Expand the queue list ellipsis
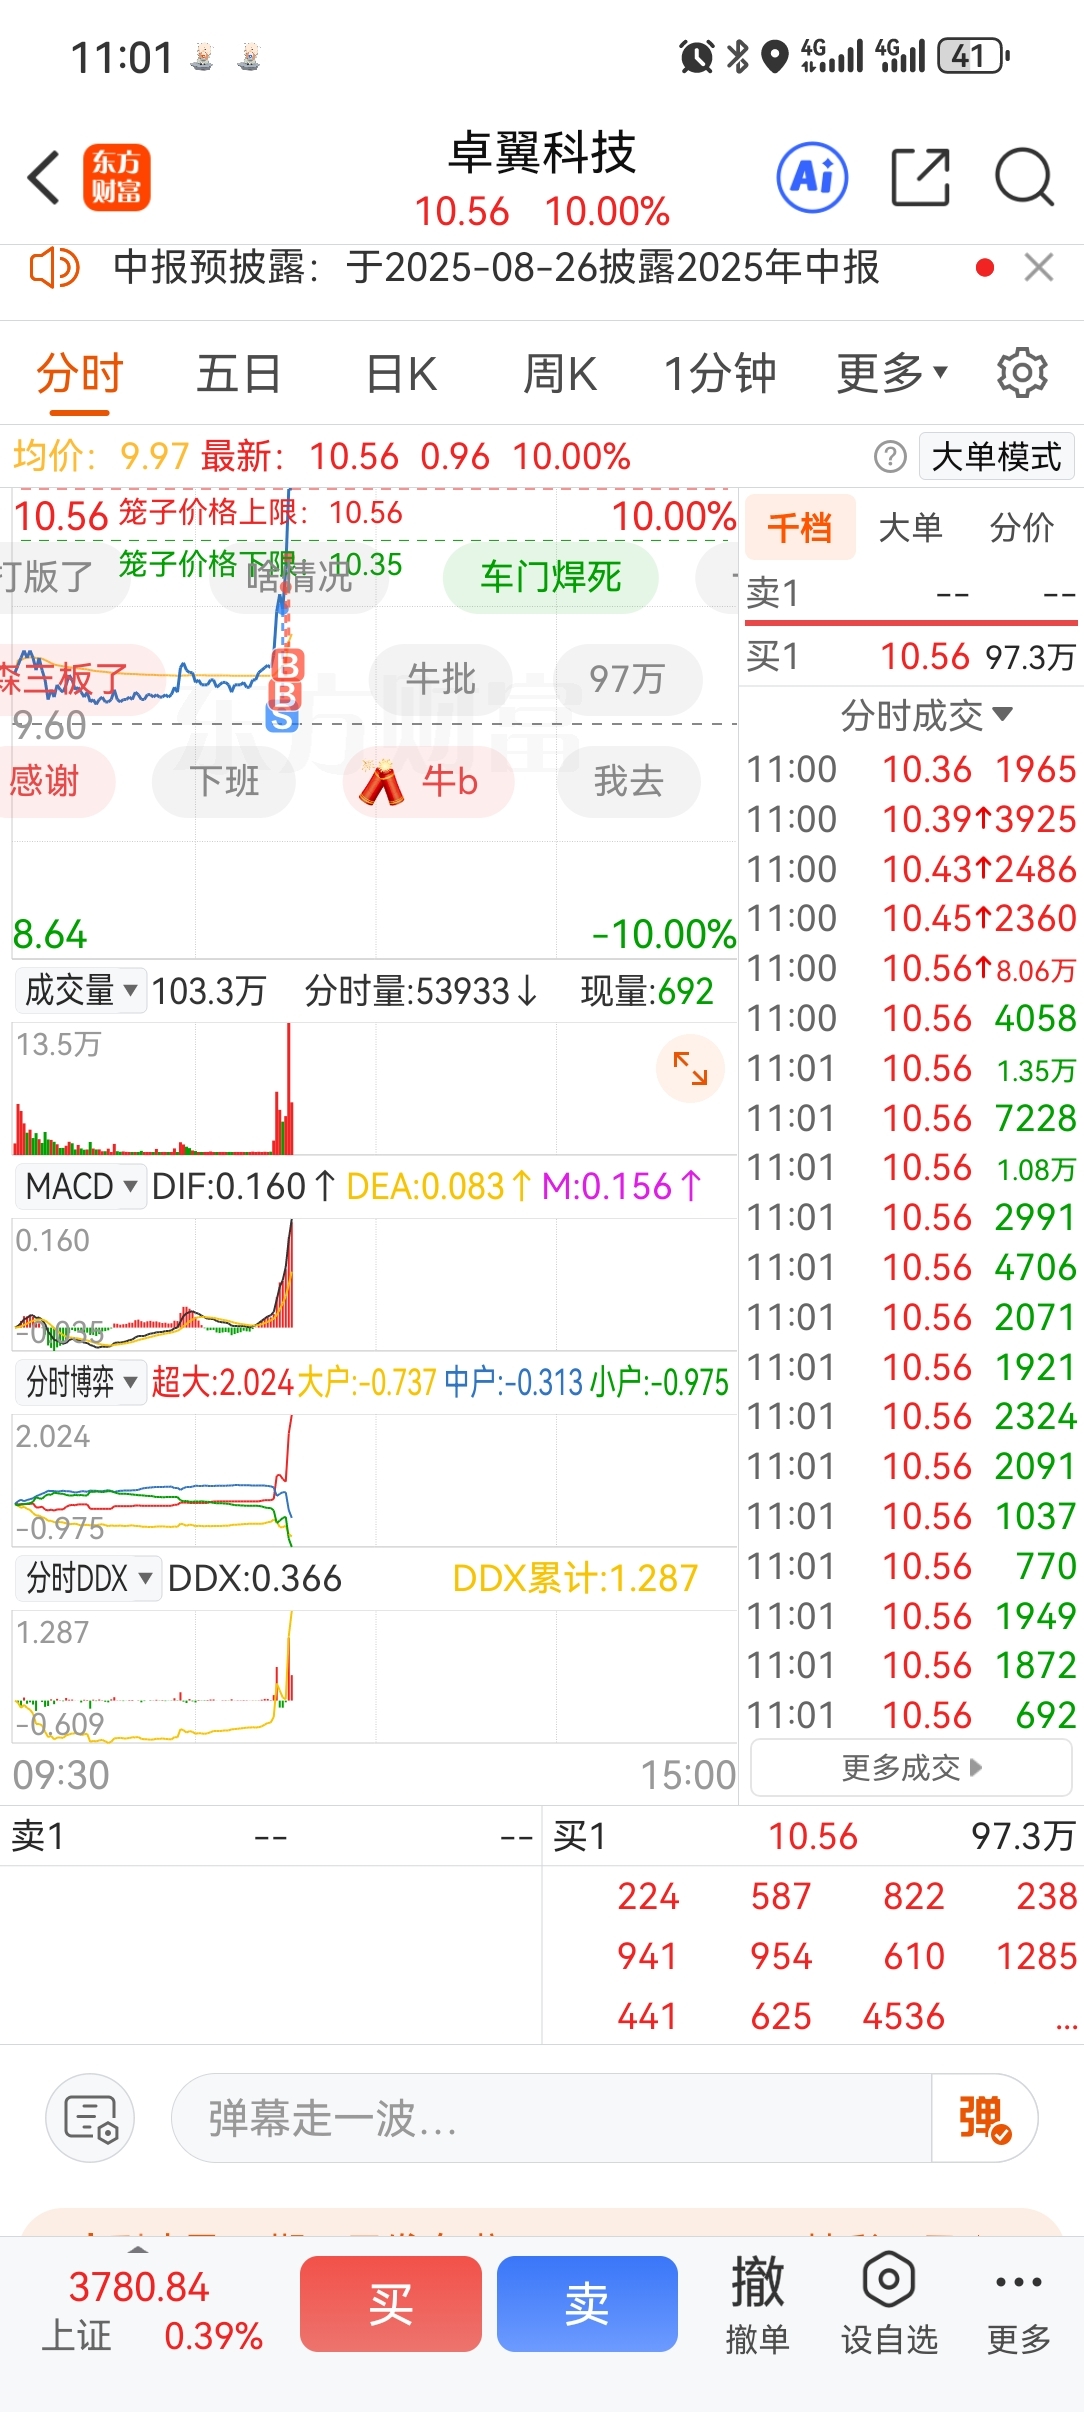 [x=1066, y=2024]
